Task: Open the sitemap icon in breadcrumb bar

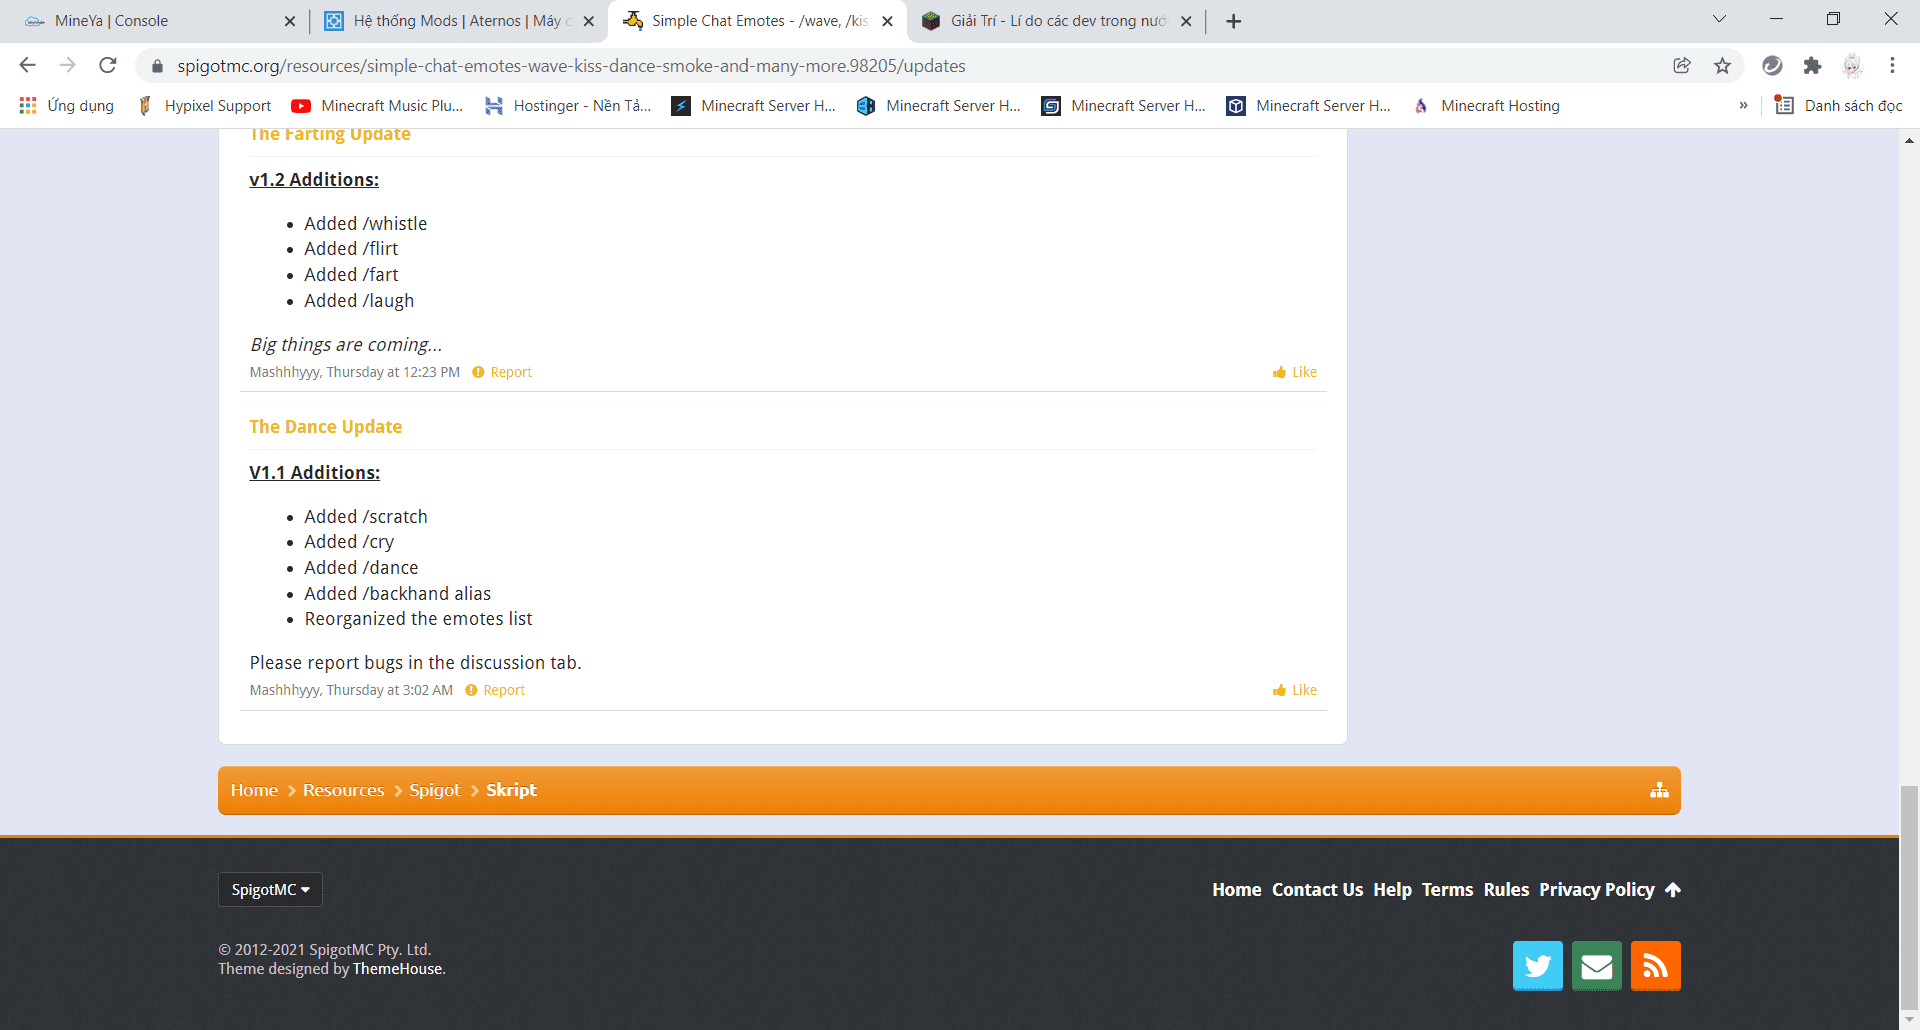Action: tap(1659, 790)
